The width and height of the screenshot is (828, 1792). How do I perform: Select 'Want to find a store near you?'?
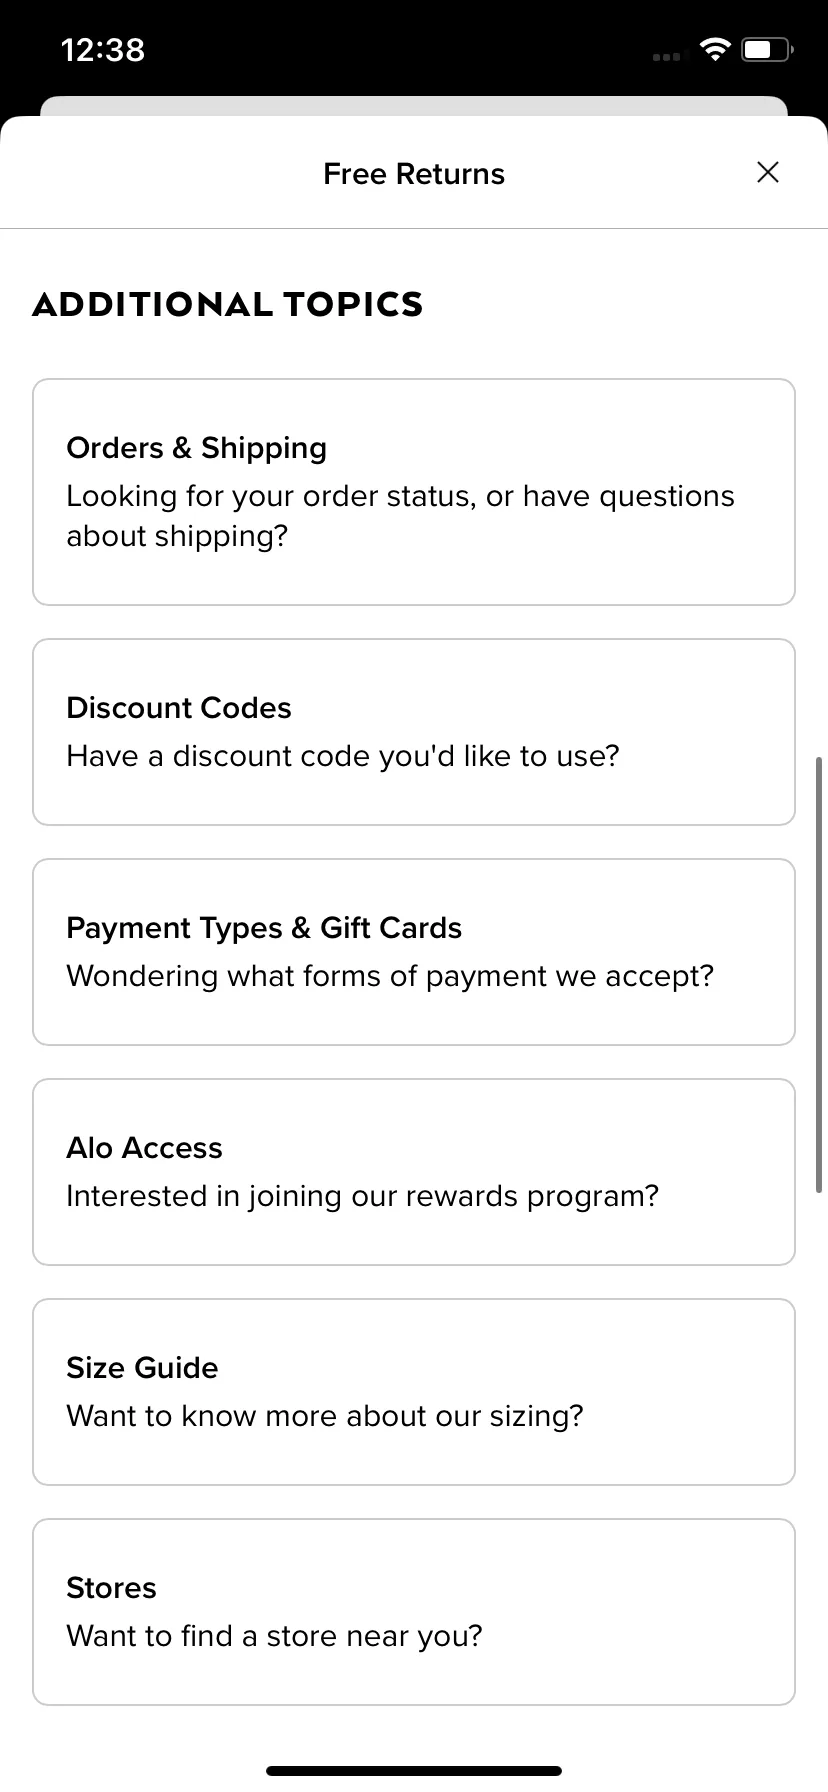[274, 1636]
